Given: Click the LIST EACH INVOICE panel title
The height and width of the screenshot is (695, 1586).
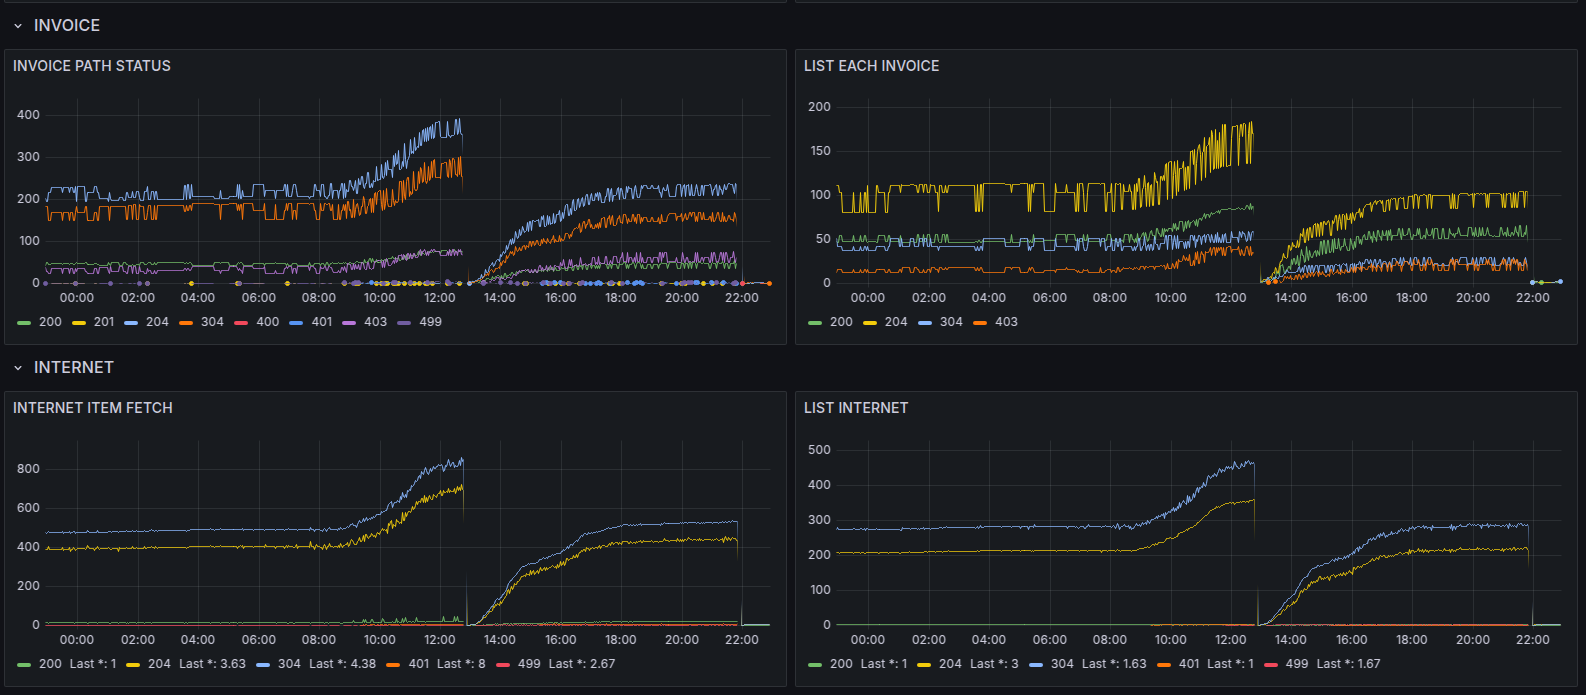Looking at the screenshot, I should click(871, 66).
